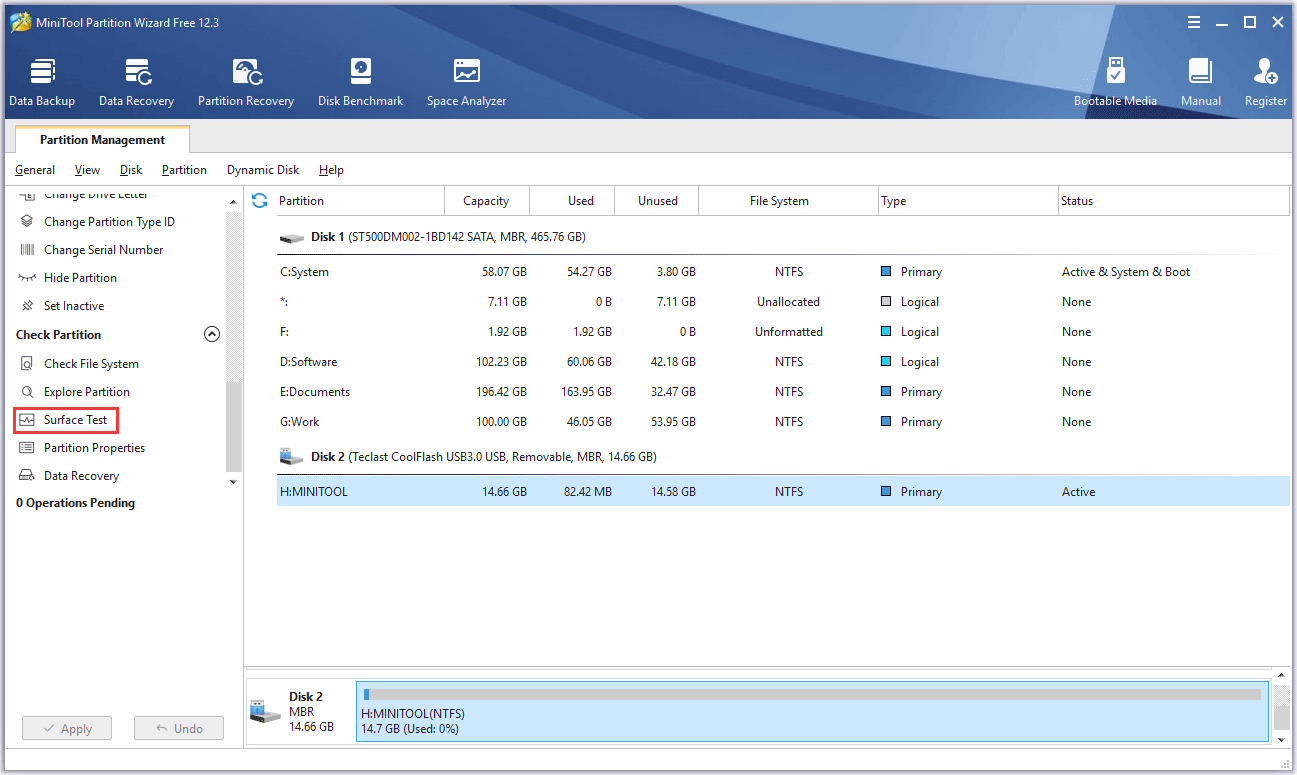Click the Disk 2 icon in disk map
1297x775 pixels.
(x=264, y=711)
